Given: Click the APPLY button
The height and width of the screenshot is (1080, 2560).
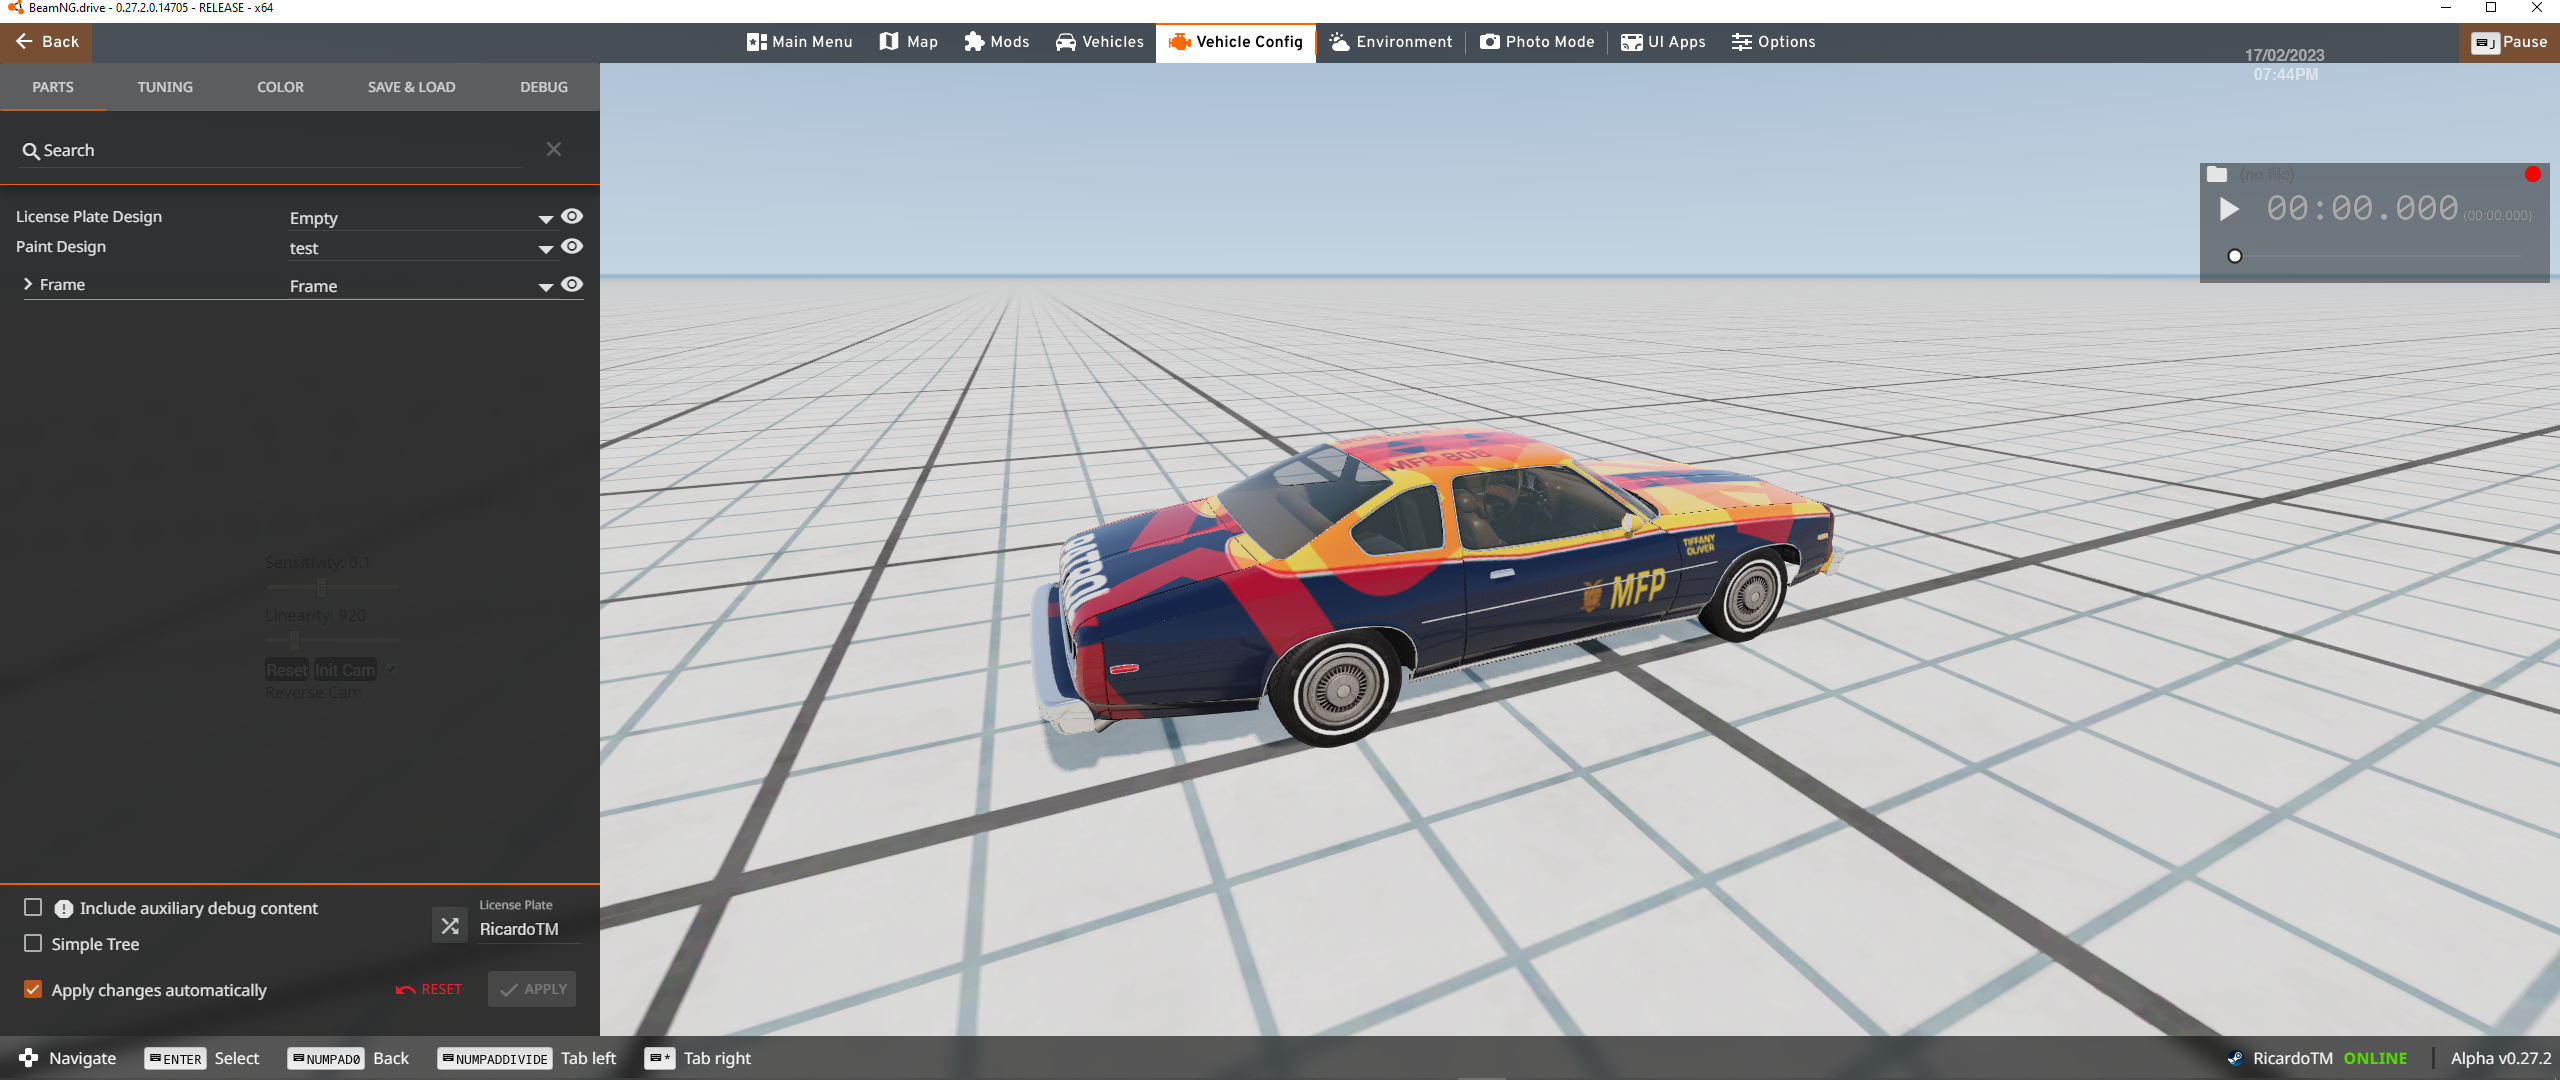Looking at the screenshot, I should [533, 989].
